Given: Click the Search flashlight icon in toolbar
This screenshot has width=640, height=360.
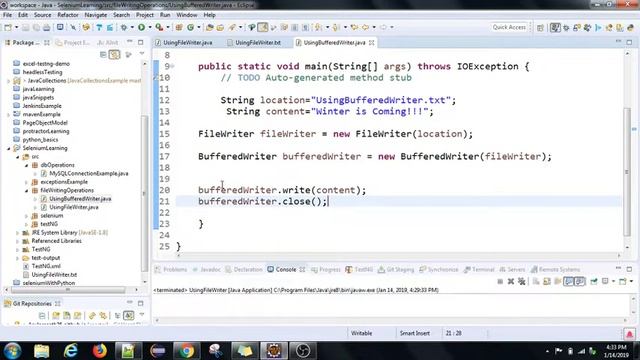Looking at the screenshot, I should 232,27.
